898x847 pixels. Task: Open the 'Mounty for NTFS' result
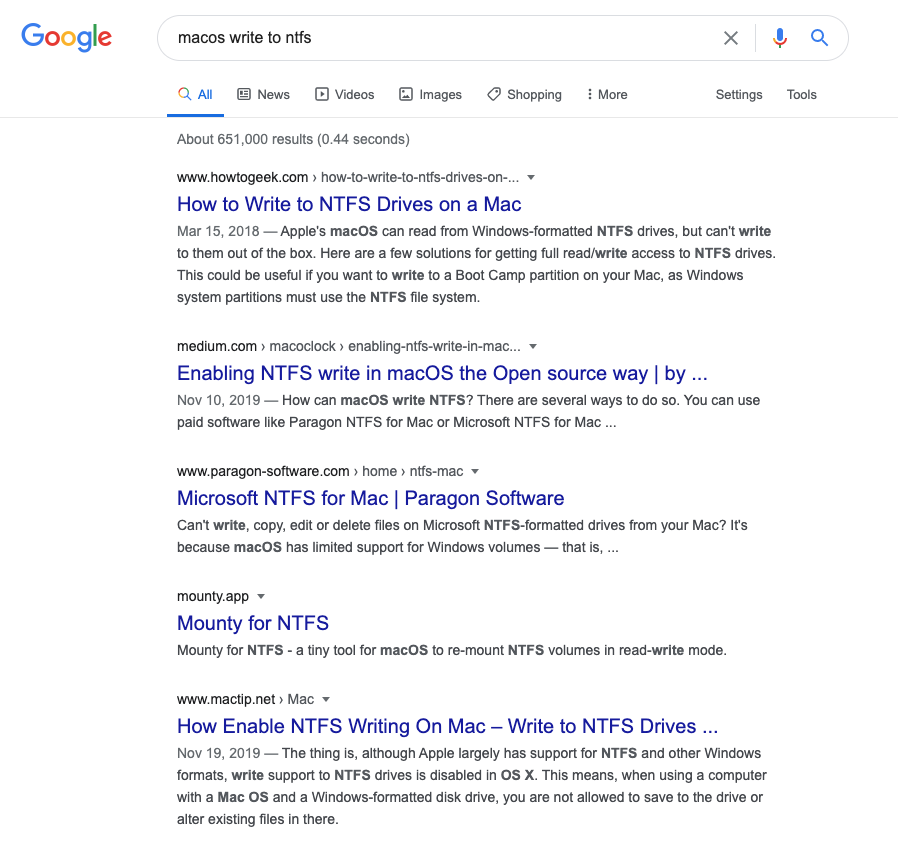pos(253,623)
